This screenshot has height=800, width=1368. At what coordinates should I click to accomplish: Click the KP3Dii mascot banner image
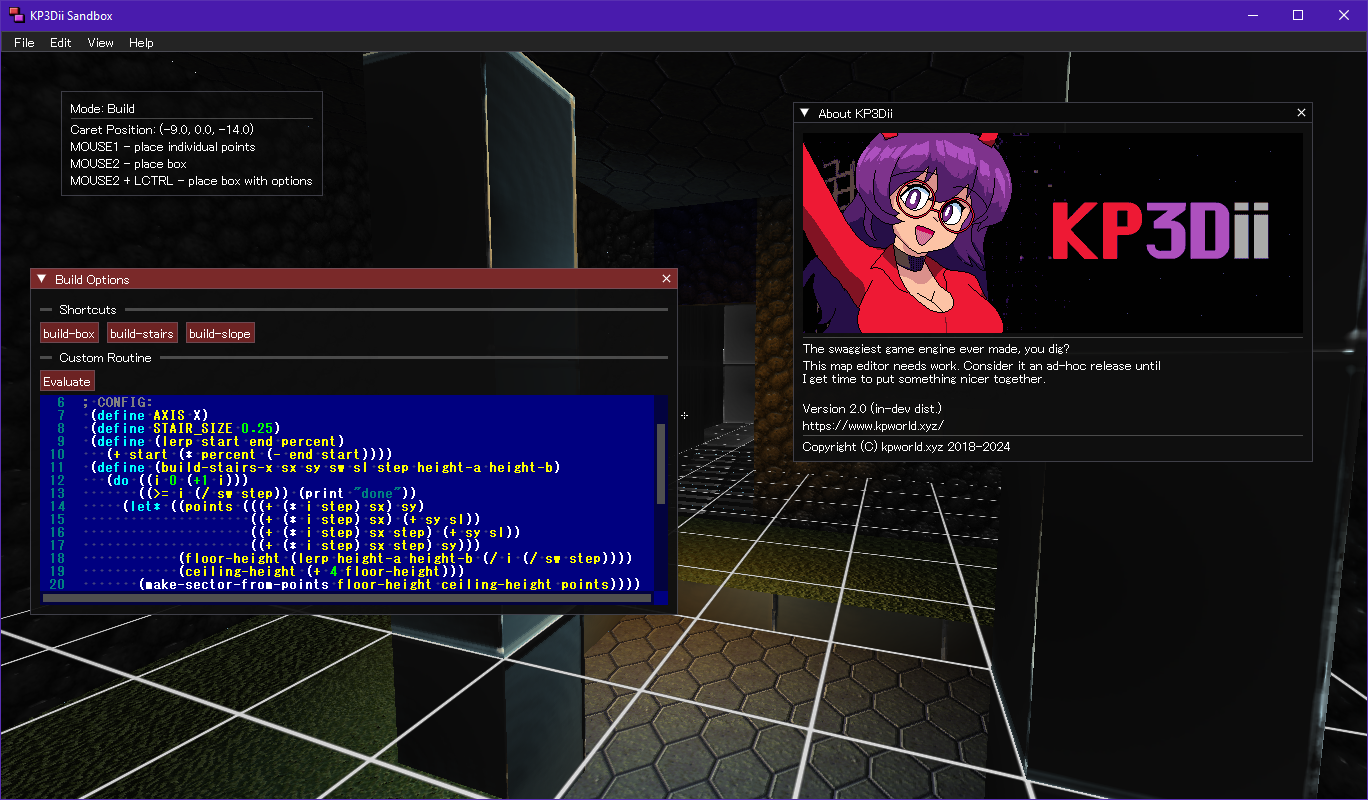[x=1053, y=233]
